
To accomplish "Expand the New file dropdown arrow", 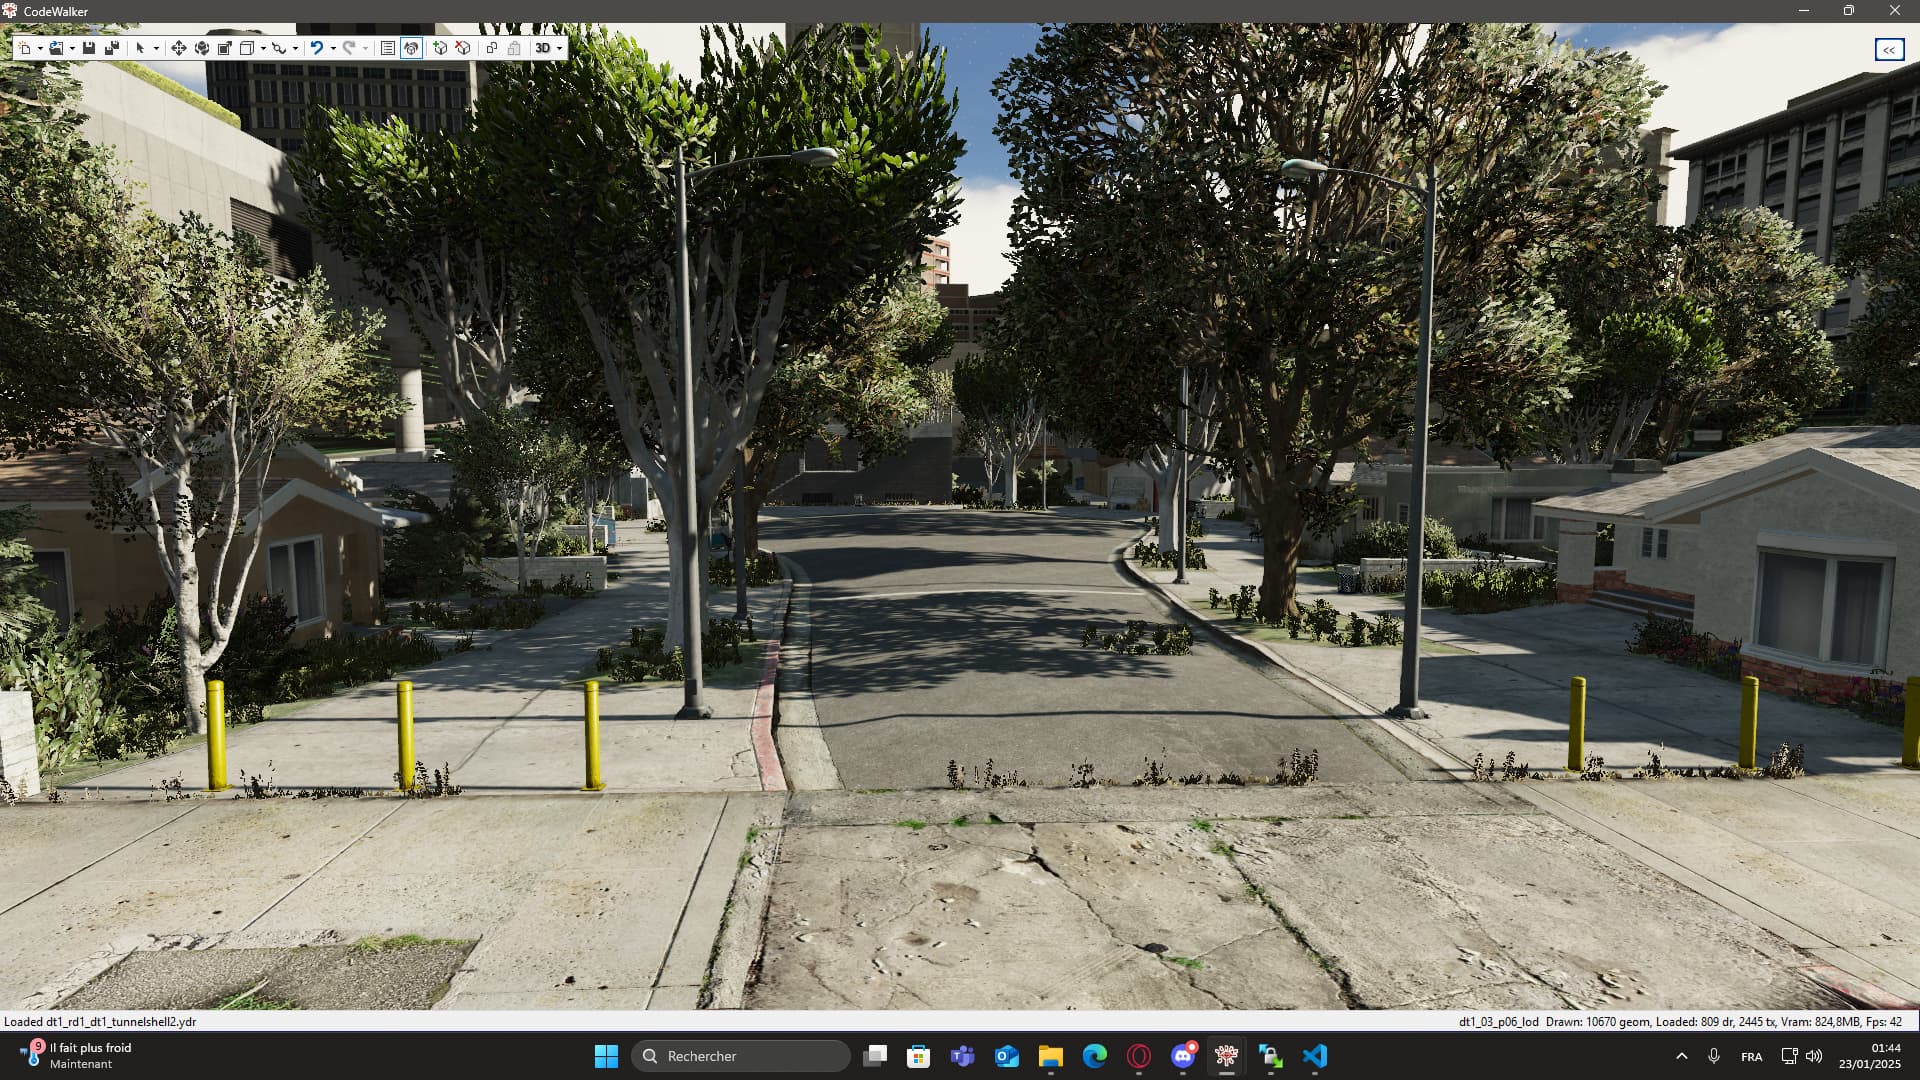I will (40, 49).
